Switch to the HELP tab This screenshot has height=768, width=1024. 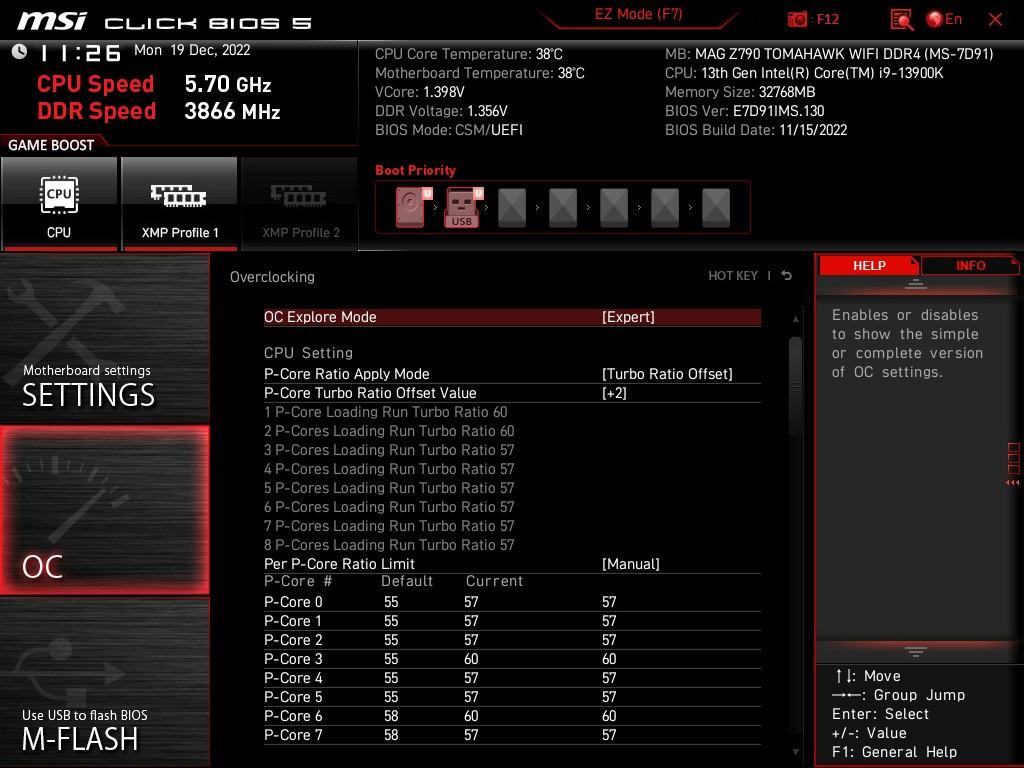(x=869, y=265)
